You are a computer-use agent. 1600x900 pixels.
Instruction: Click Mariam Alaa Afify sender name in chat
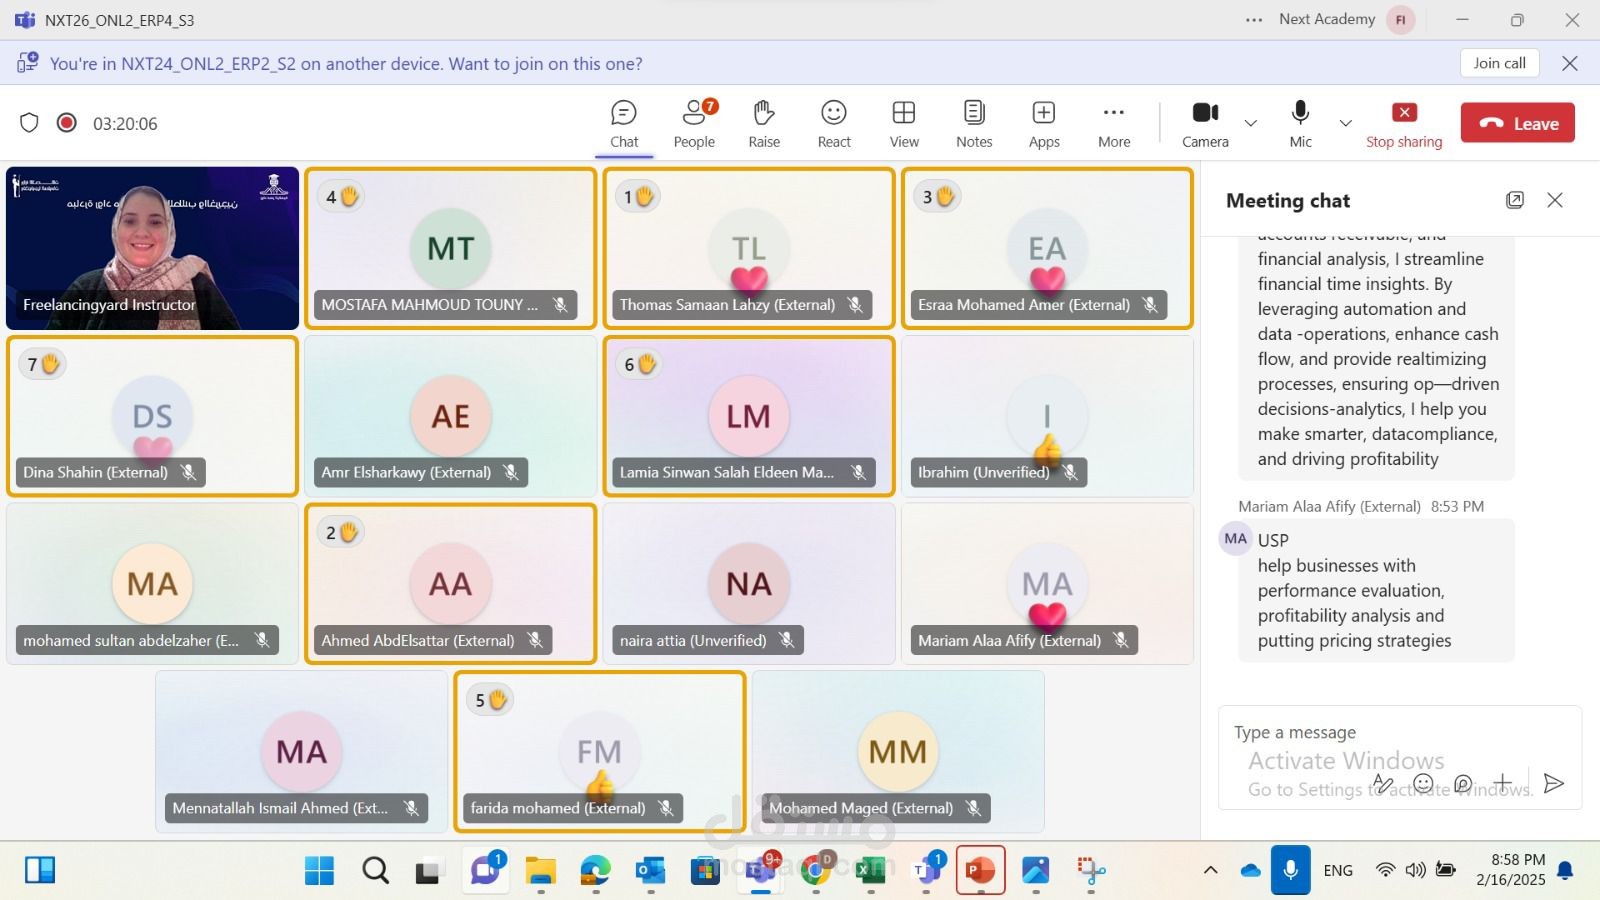[x=1329, y=507]
